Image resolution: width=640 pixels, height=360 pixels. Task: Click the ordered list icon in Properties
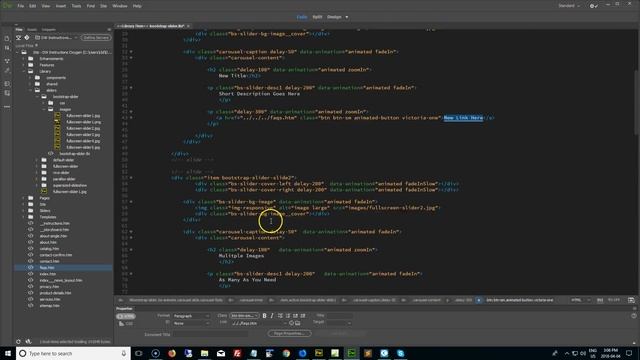click(288, 316)
